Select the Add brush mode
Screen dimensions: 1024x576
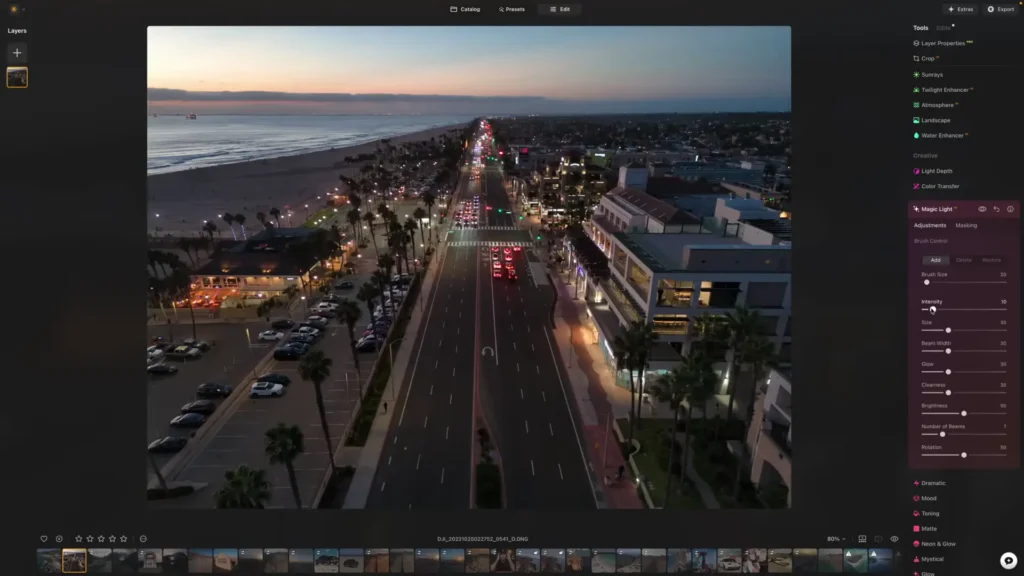[x=936, y=260]
